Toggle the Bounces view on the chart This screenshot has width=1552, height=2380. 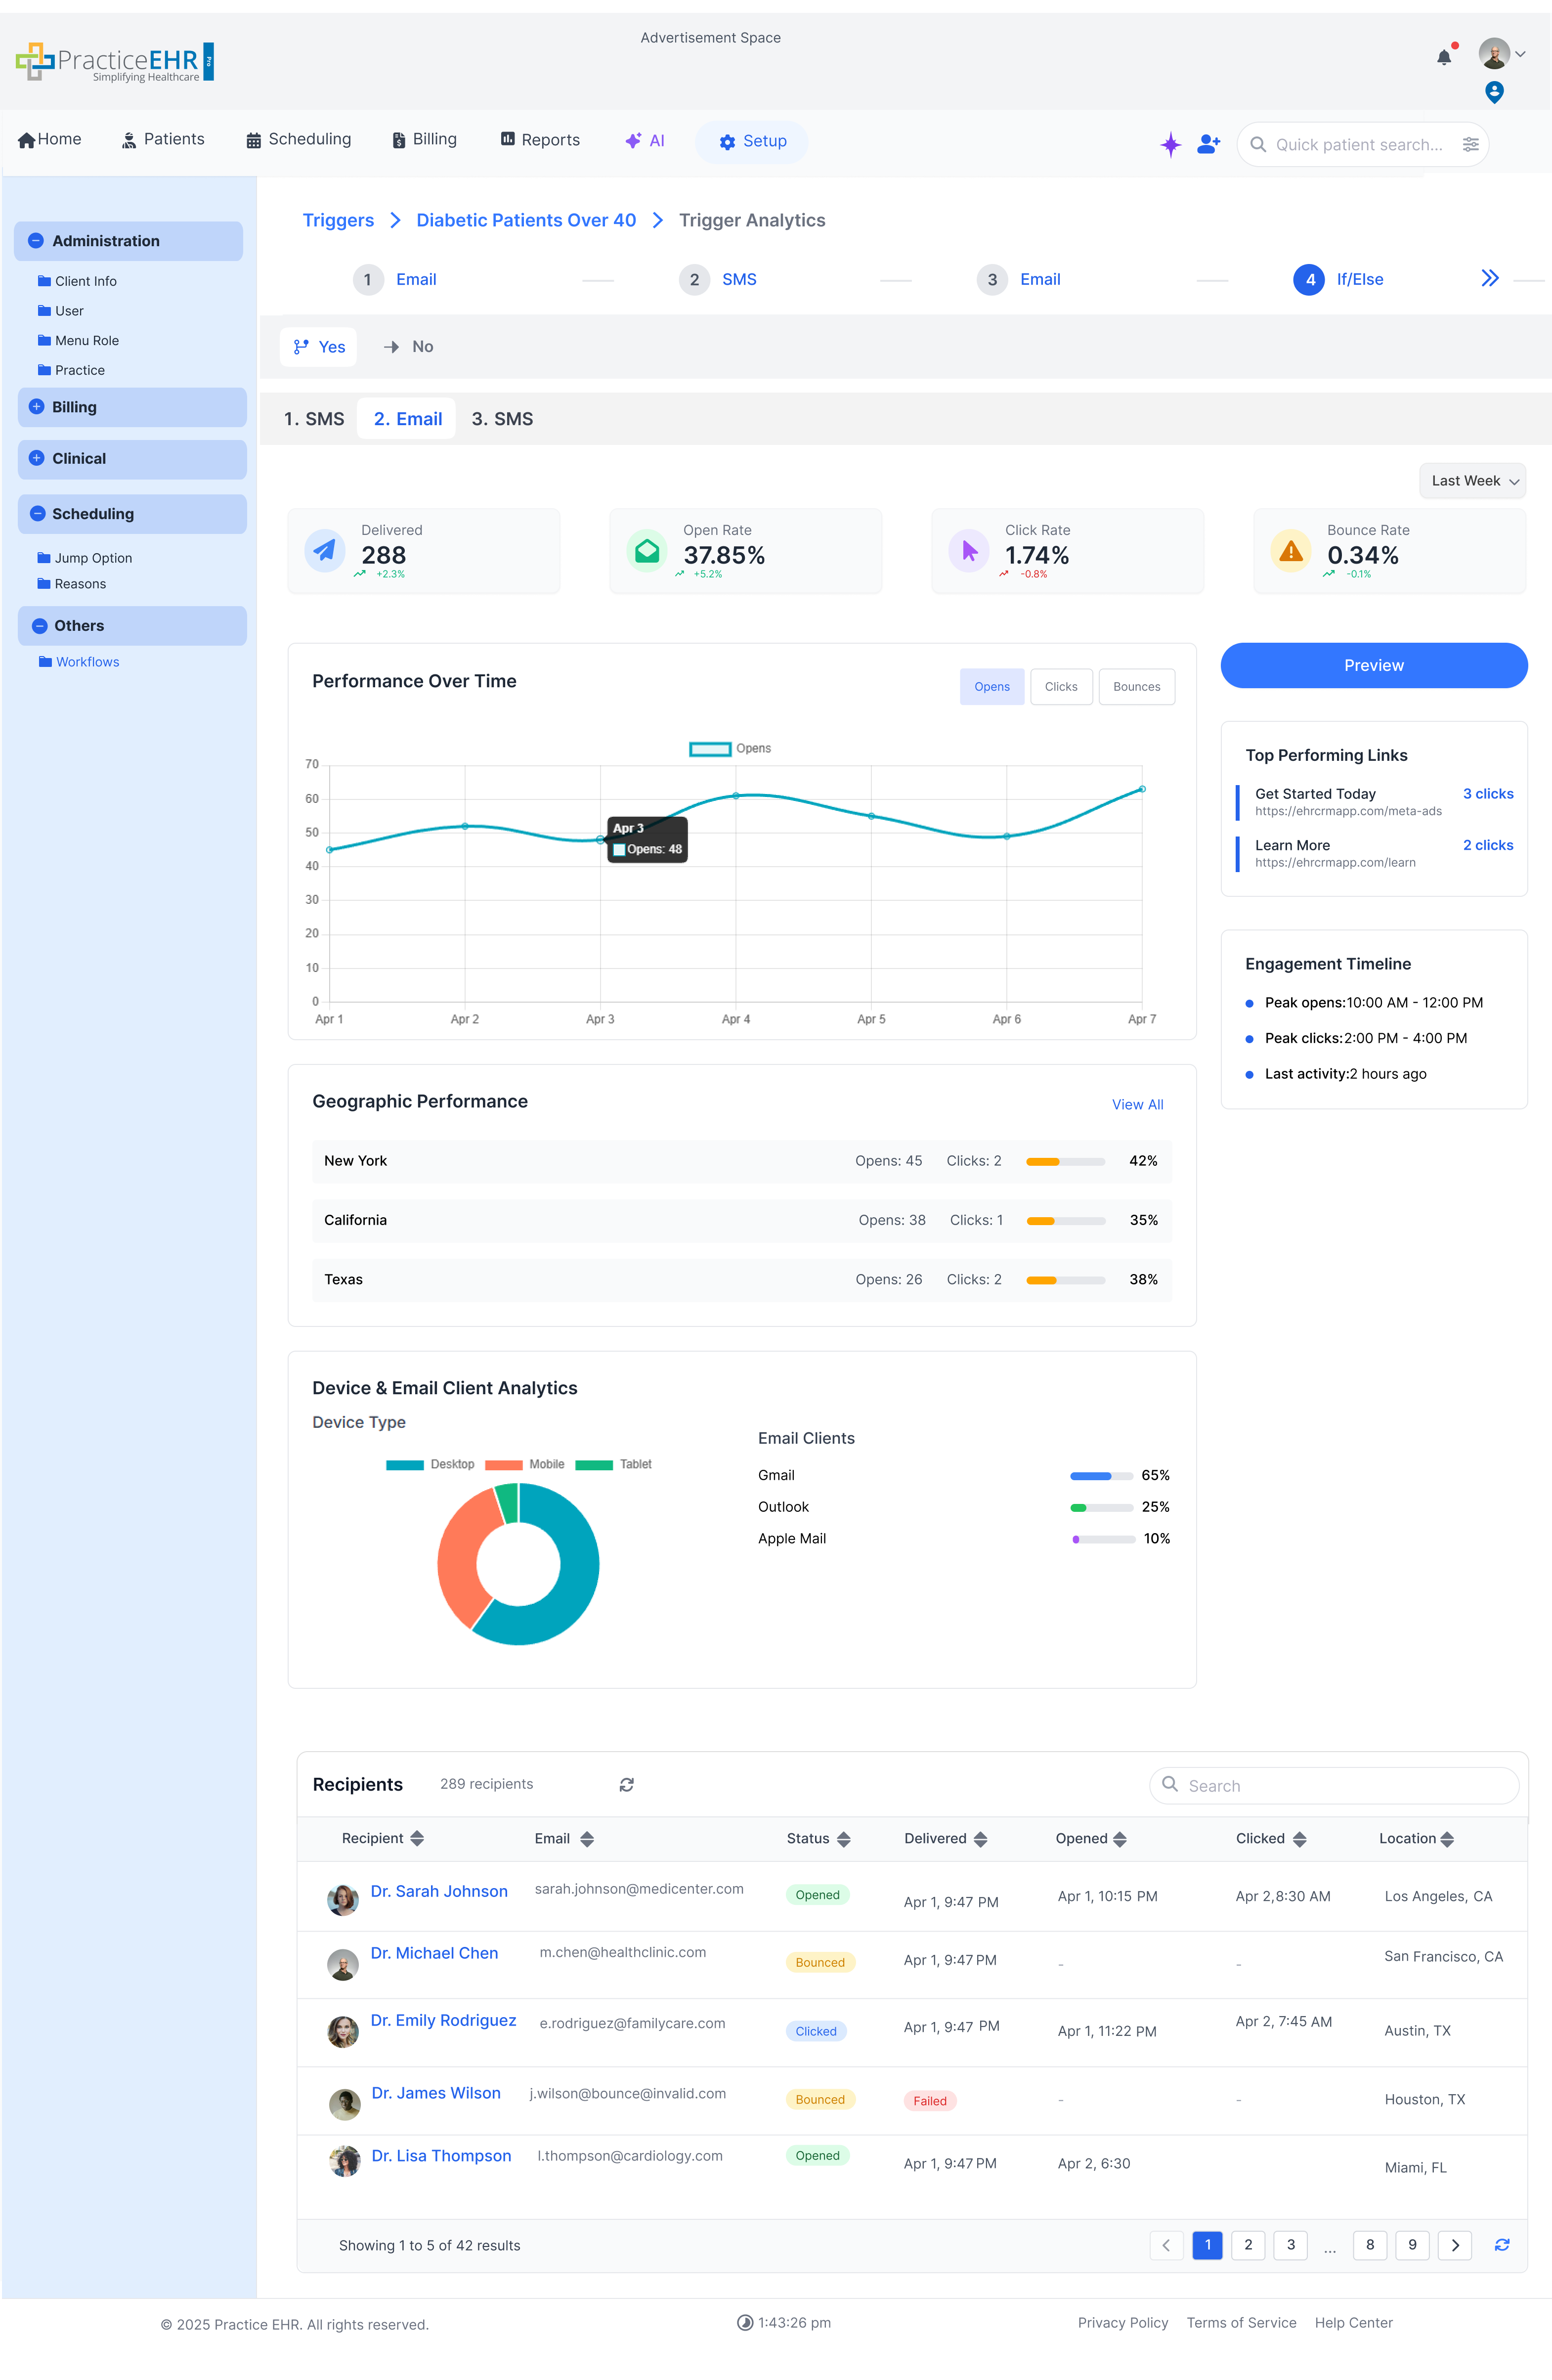point(1136,686)
